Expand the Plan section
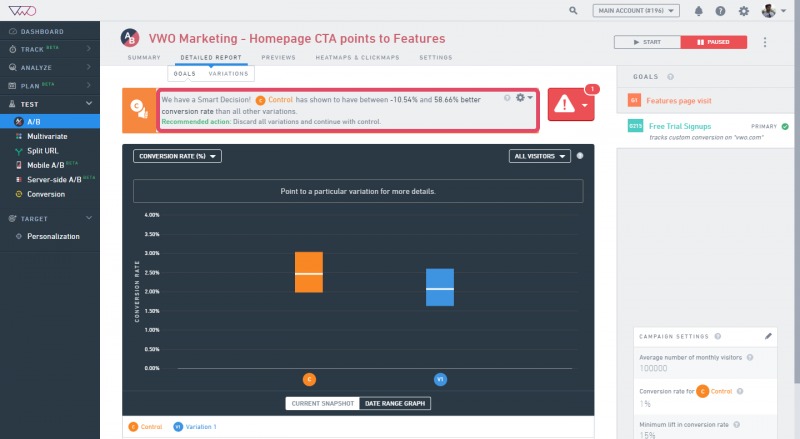800x439 pixels. point(49,86)
